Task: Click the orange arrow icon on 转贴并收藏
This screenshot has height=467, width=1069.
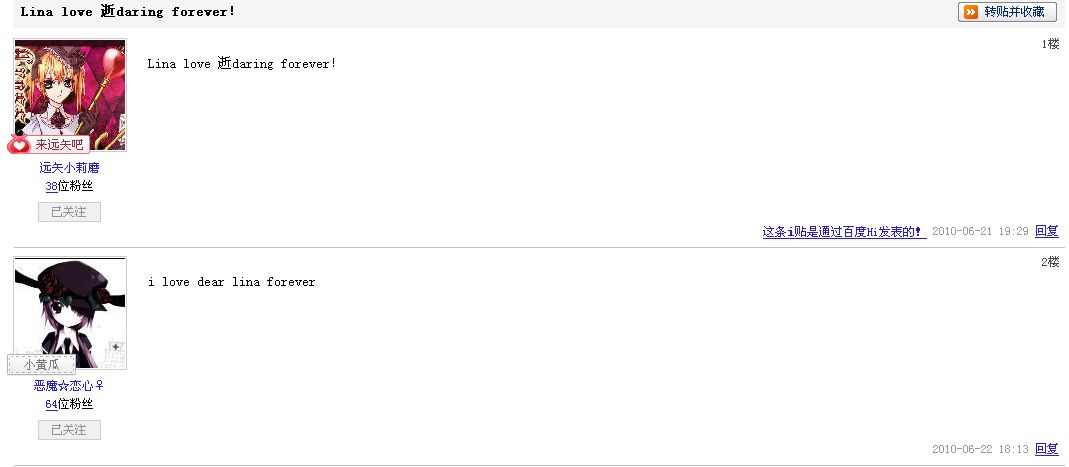Action: click(971, 12)
